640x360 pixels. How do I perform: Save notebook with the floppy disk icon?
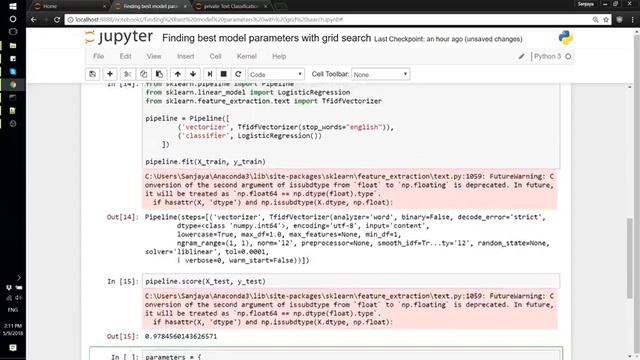93,74
